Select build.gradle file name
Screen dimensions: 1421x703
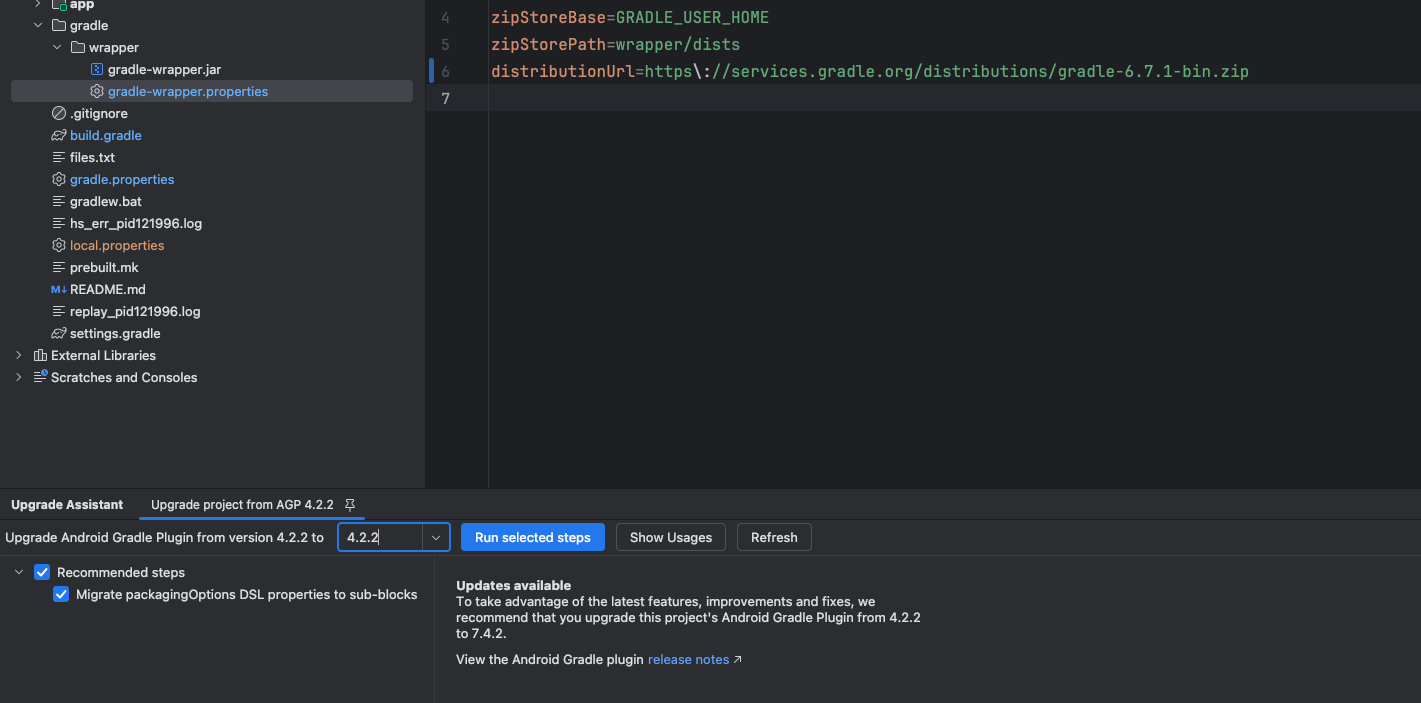click(x=106, y=135)
